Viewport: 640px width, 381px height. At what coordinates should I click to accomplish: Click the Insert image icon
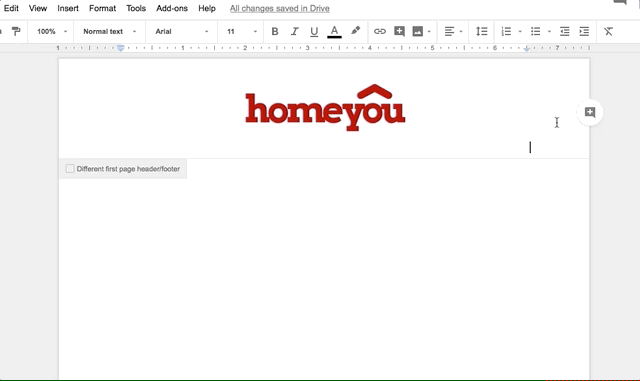pyautogui.click(x=418, y=31)
